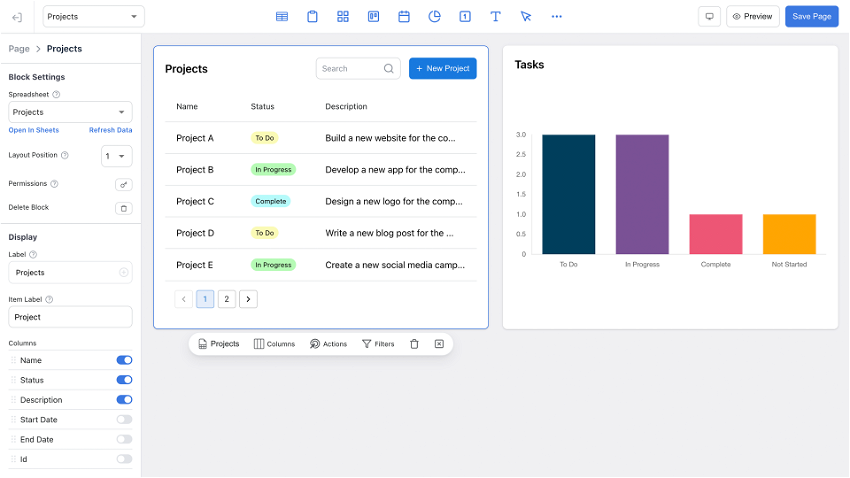
Task: Insert a pie chart block from toolbar
Action: [434, 17]
